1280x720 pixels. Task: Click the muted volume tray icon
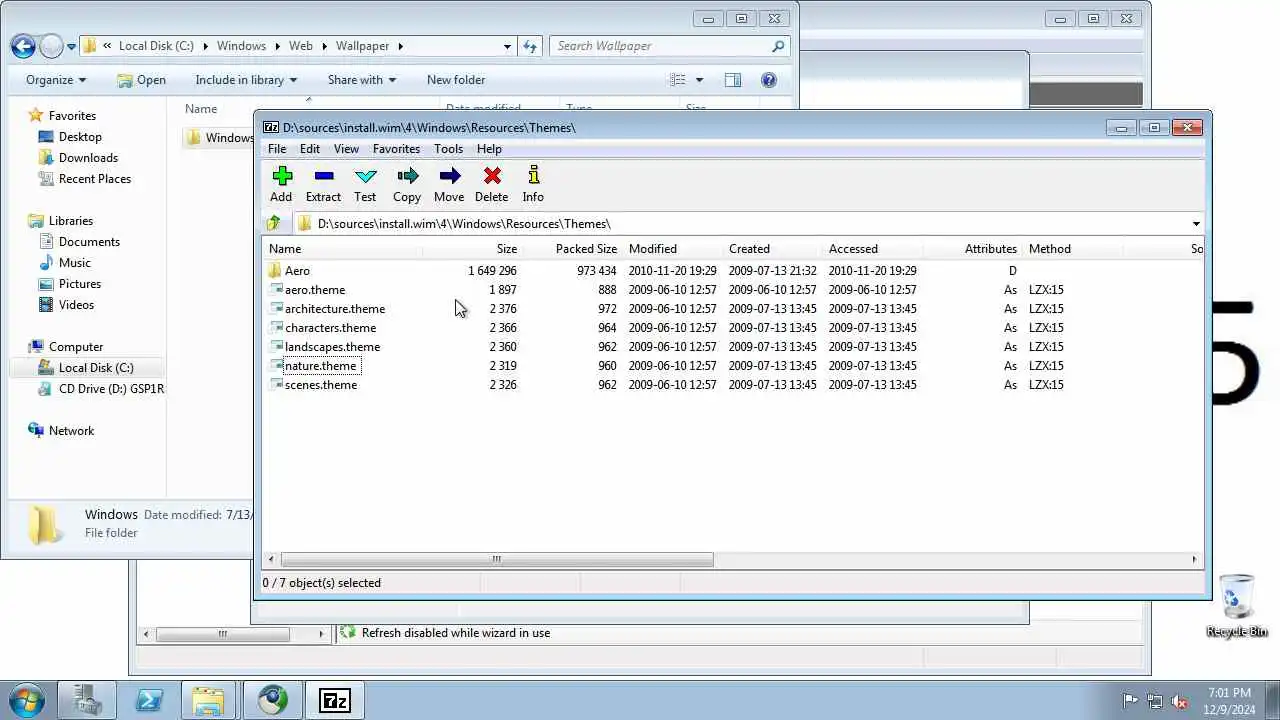pyautogui.click(x=1179, y=701)
